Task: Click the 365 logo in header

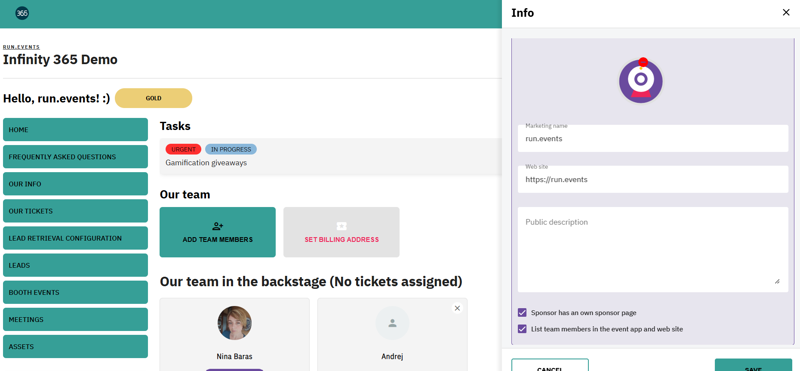Action: coord(22,13)
